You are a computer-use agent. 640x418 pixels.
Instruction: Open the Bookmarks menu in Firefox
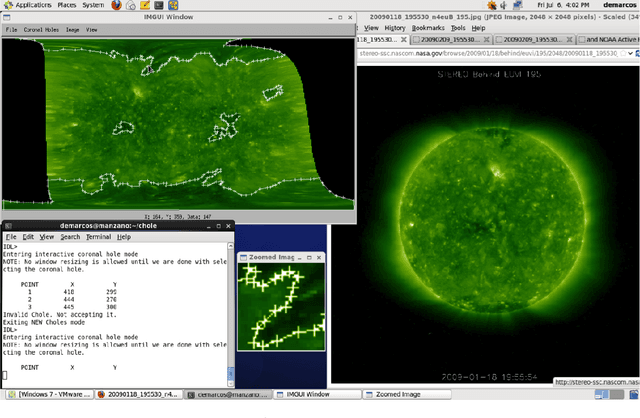tap(430, 28)
